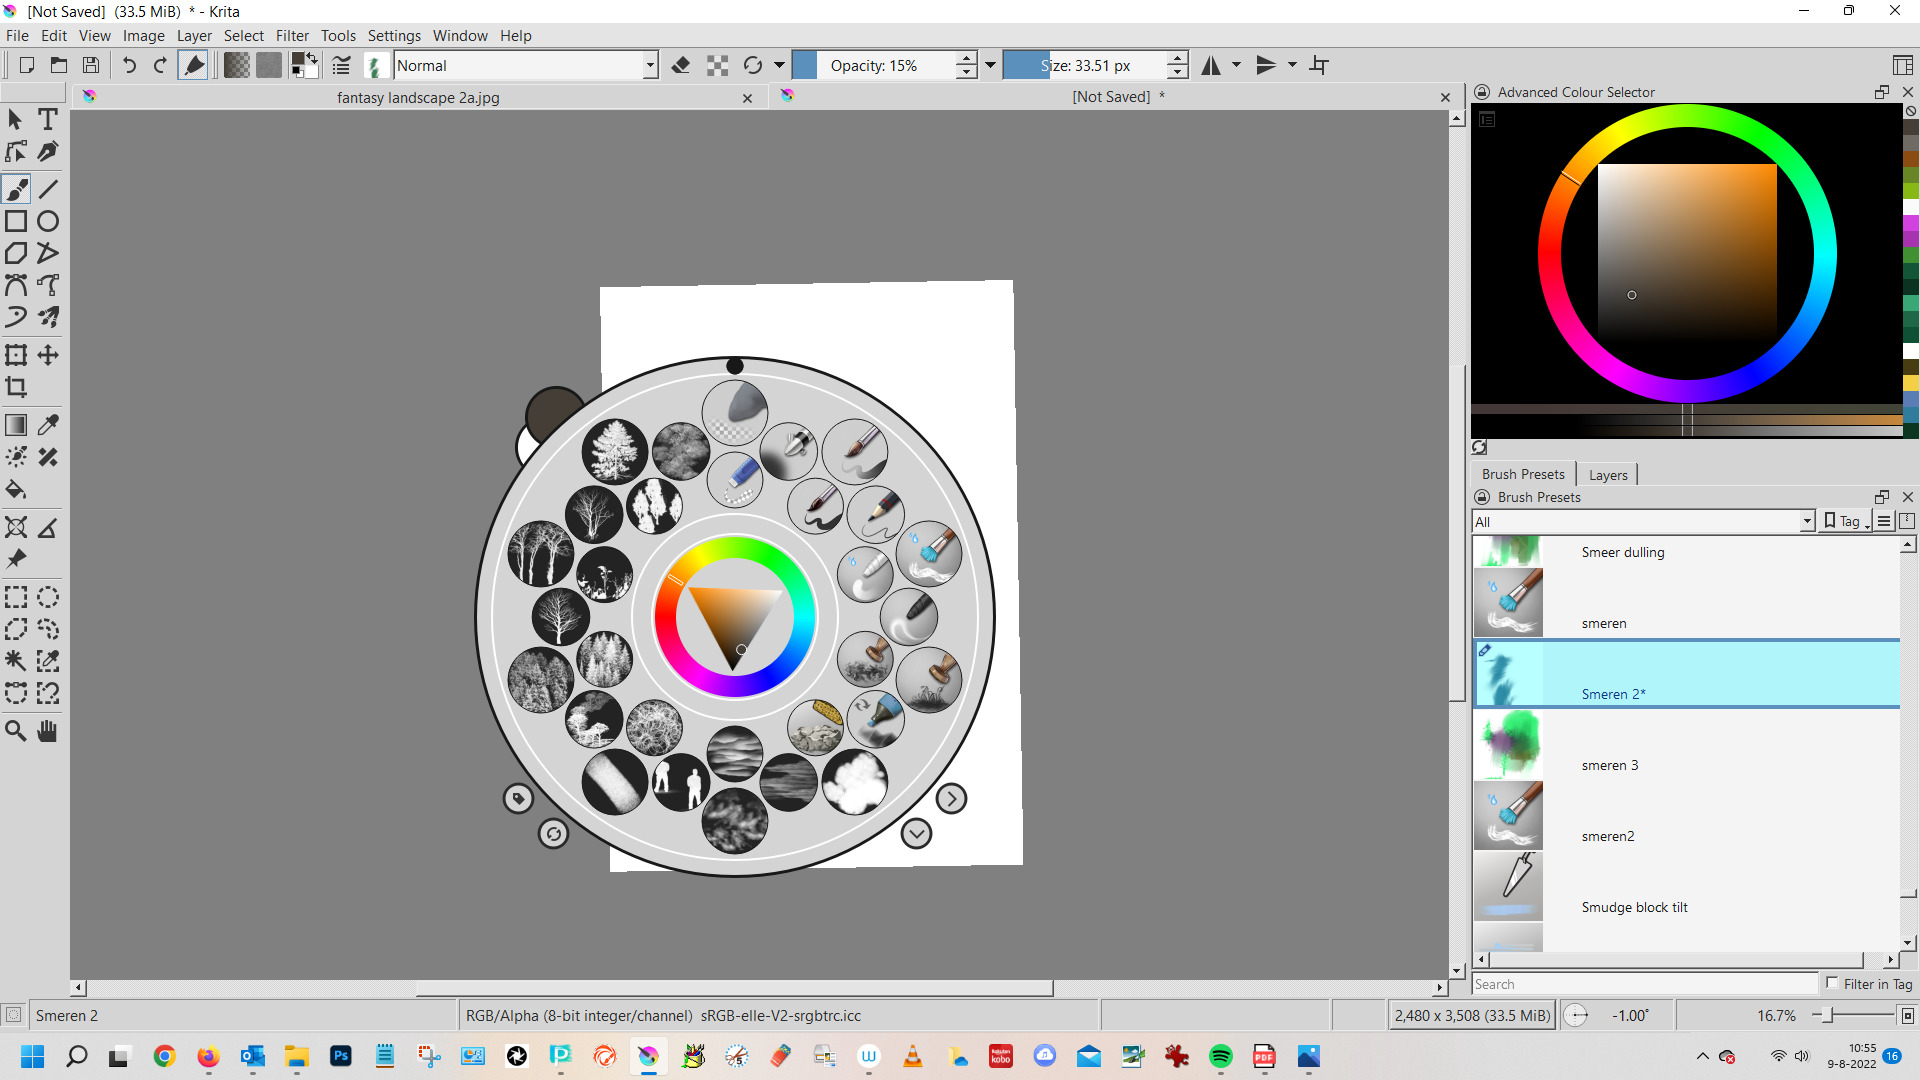The image size is (1920, 1080).
Task: Pick the Colour Sampler eyedropper tool
Action: coord(47,425)
